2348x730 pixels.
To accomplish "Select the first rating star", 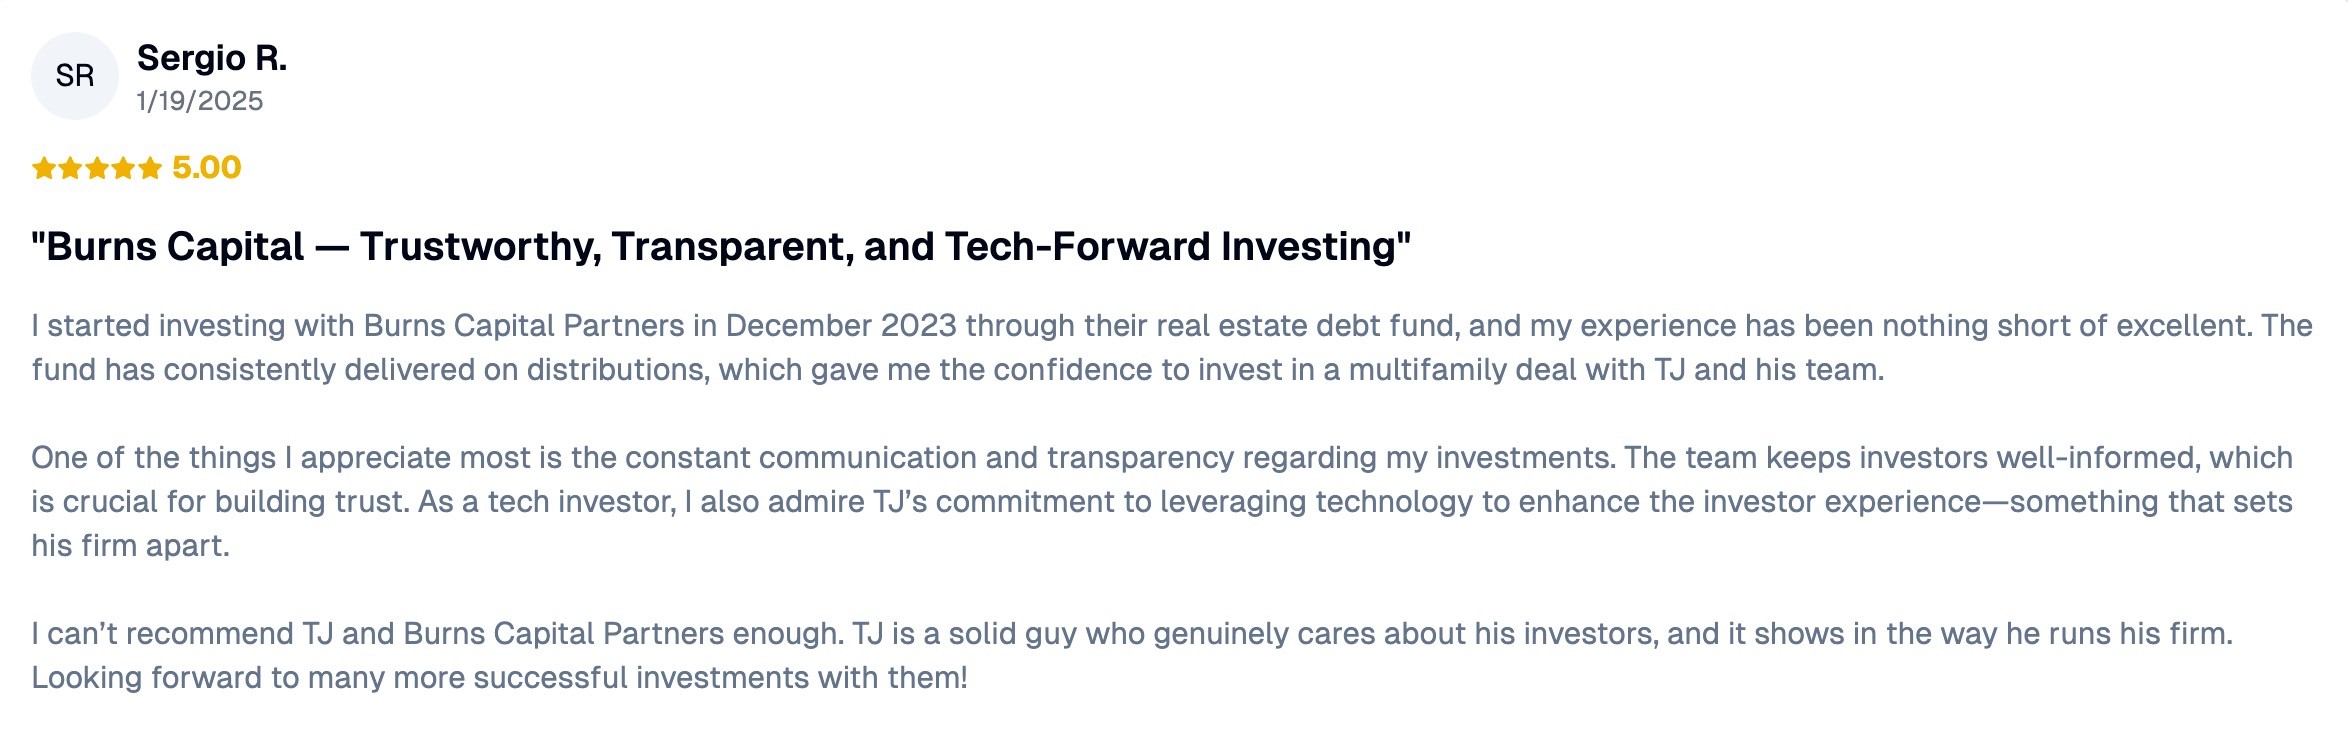I will [44, 168].
